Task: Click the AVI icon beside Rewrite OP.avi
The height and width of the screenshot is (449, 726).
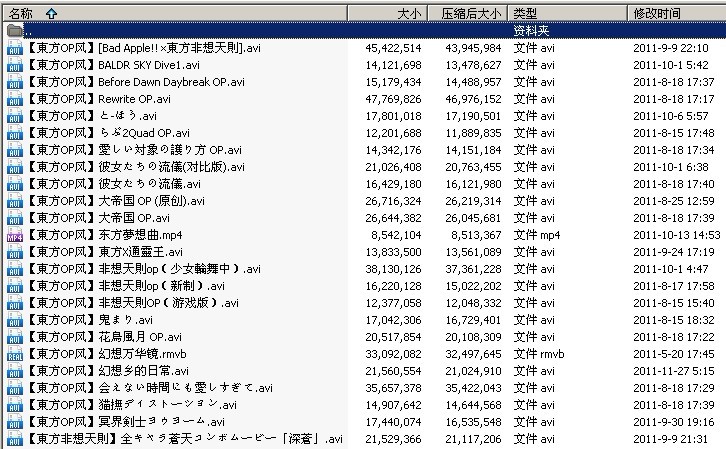Action: coord(14,99)
